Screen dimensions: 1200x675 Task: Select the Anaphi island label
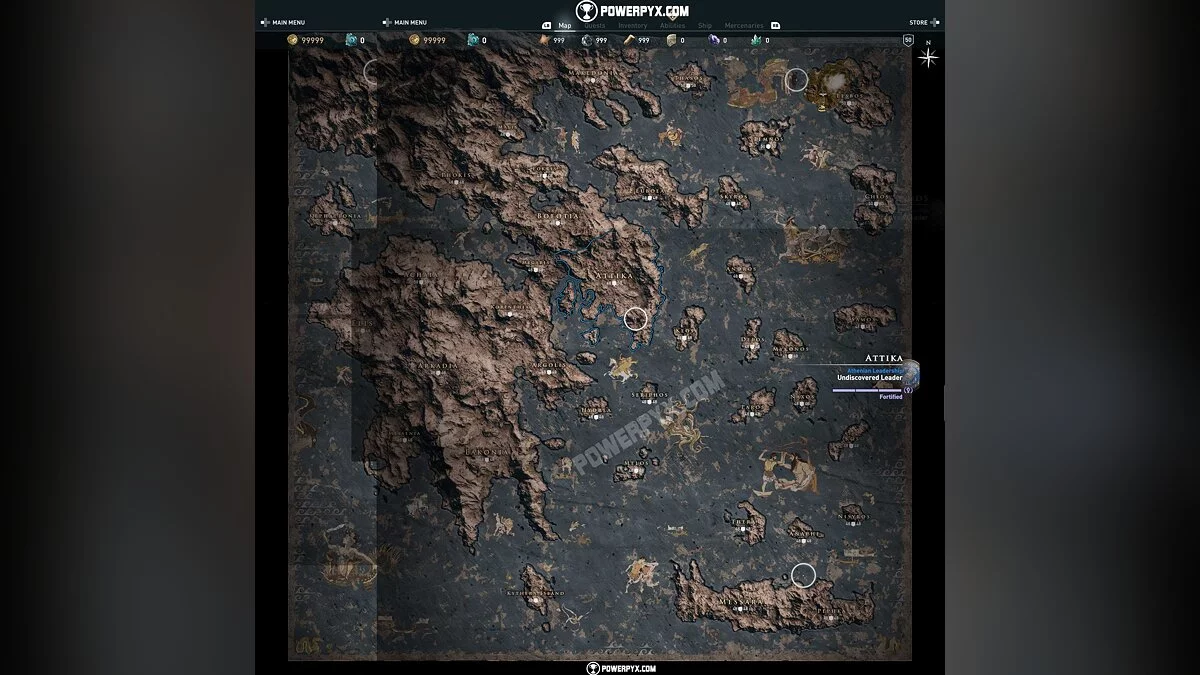pos(804,535)
